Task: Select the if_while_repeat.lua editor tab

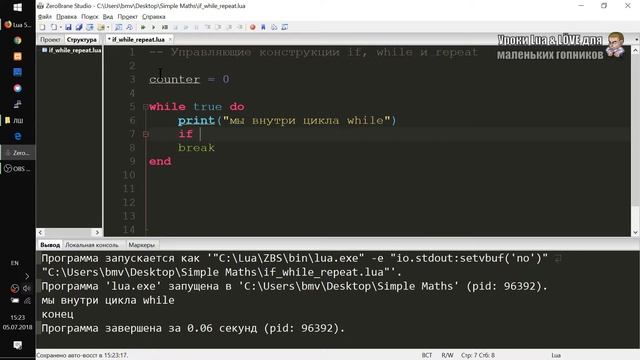Action: pyautogui.click(x=138, y=40)
